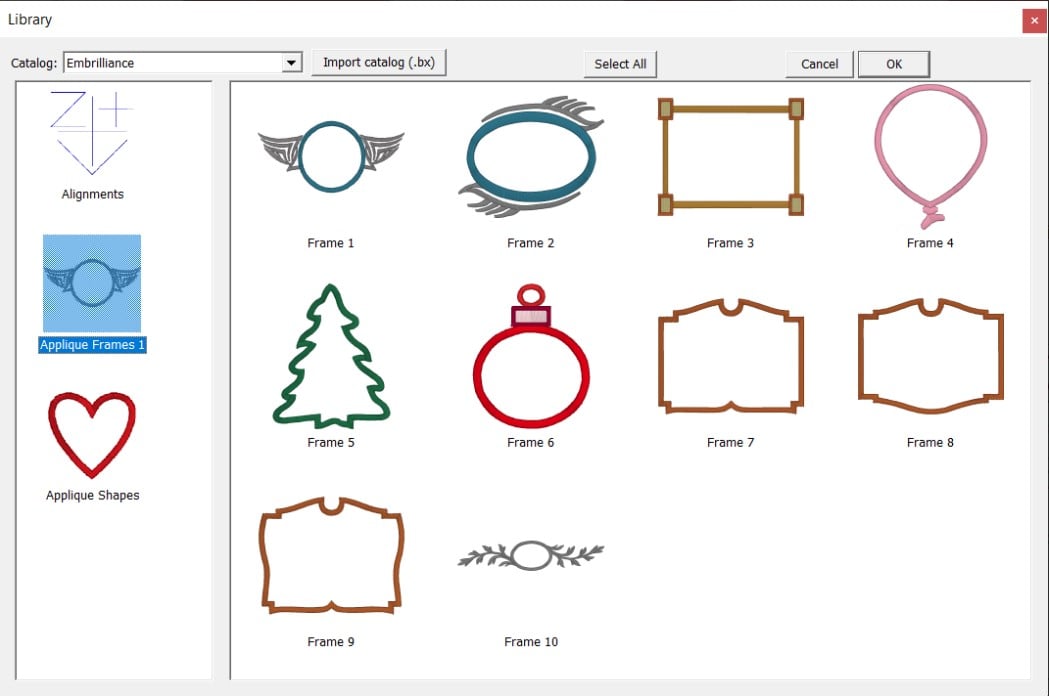This screenshot has height=696, width=1049.
Task: Open the Applique Shapes heart category
Action: [x=92, y=435]
